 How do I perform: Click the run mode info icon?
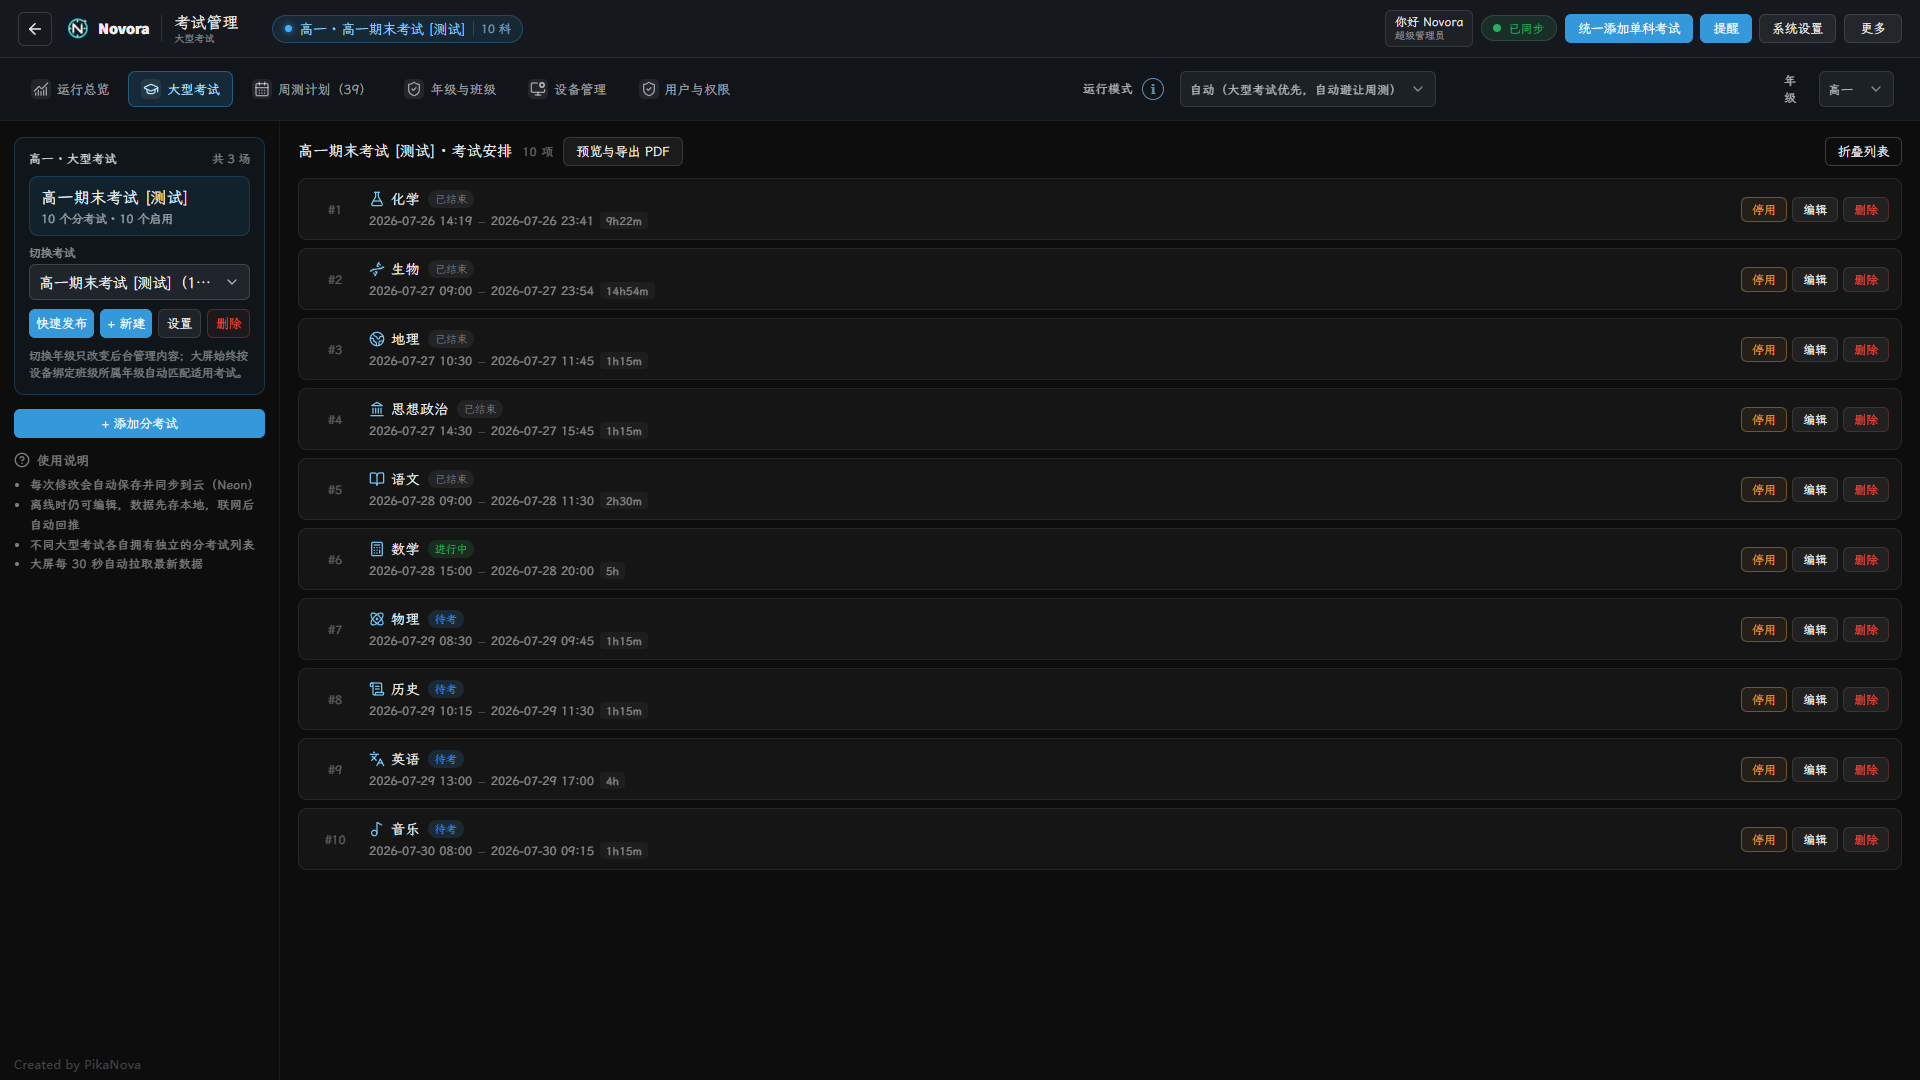[x=1153, y=89]
